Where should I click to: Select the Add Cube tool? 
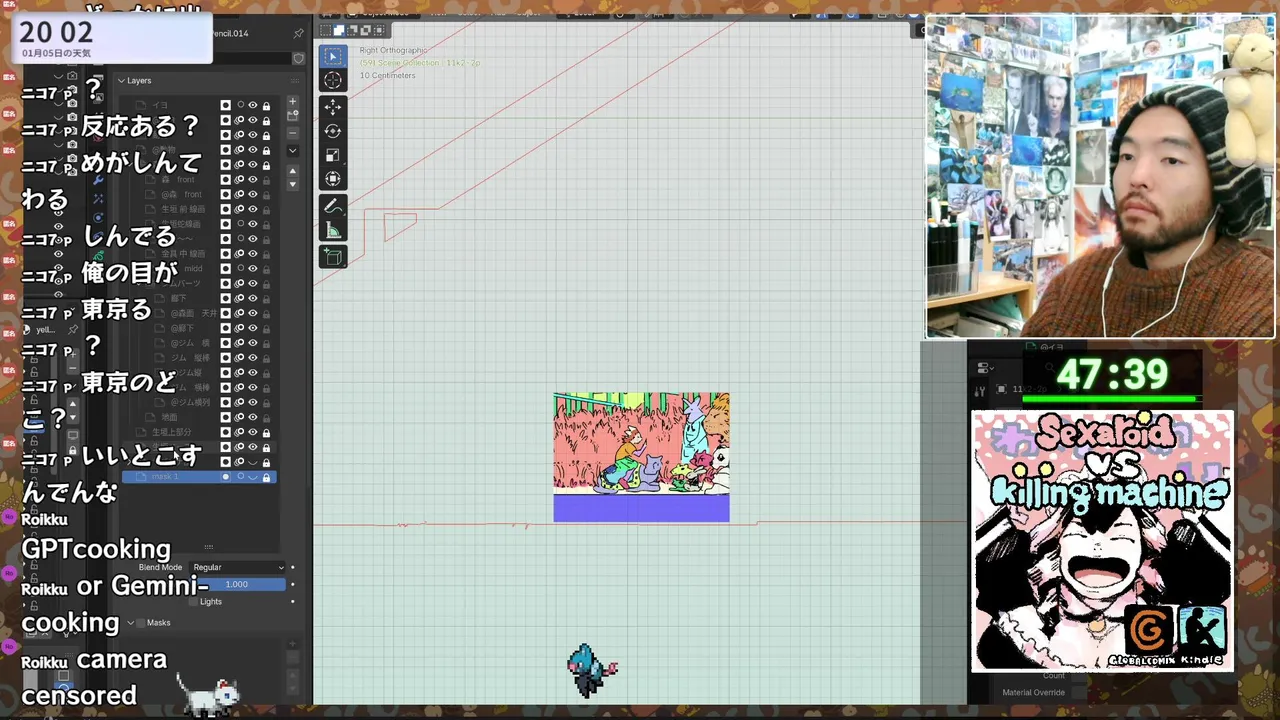(333, 257)
